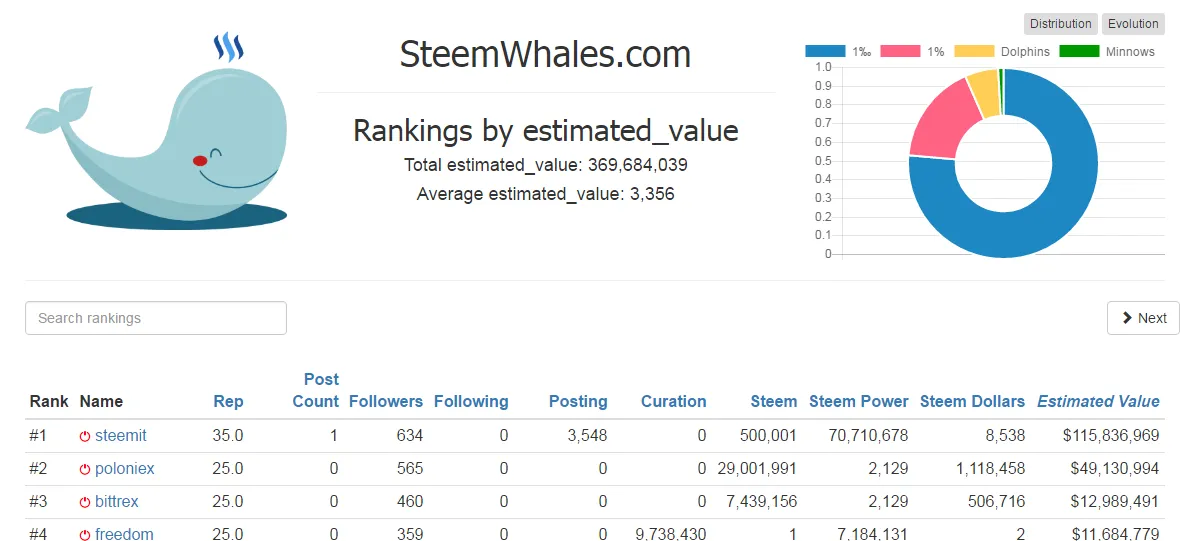Image resolution: width=1185 pixels, height=541 pixels.
Task: Click the Rankings by estimated_value heading
Action: pos(546,131)
